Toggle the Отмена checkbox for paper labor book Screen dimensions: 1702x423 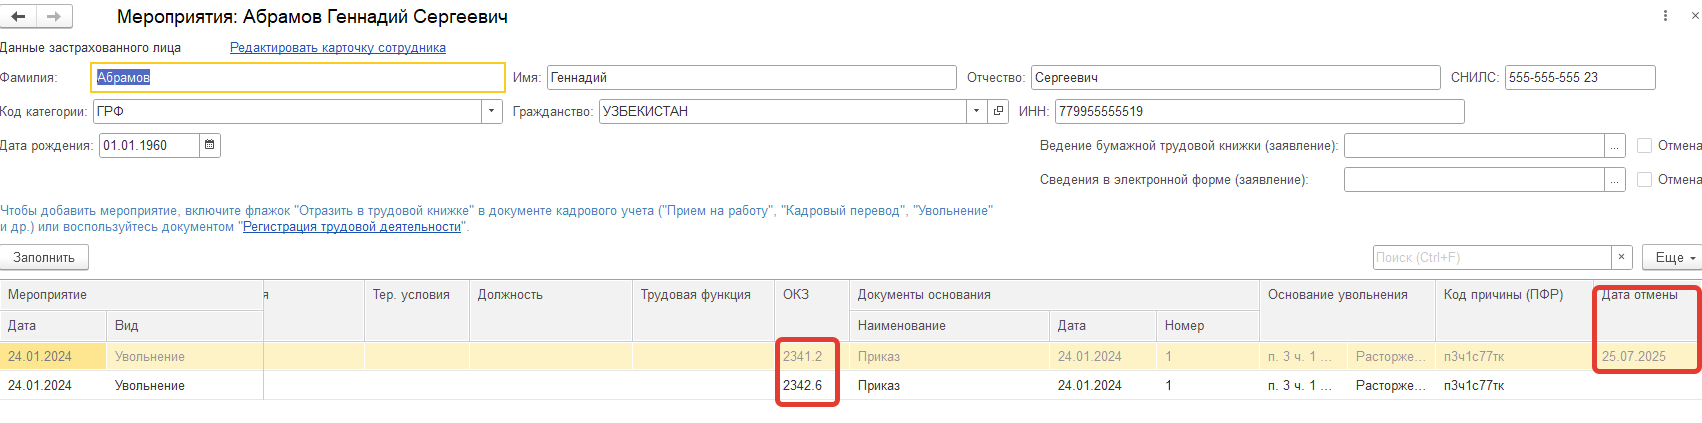click(1644, 146)
